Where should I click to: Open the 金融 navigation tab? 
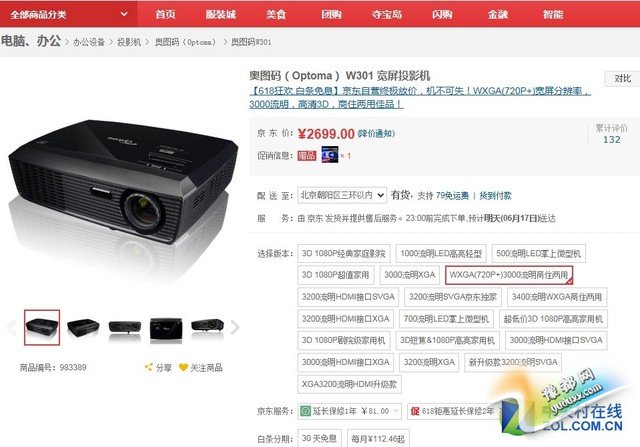pos(498,15)
